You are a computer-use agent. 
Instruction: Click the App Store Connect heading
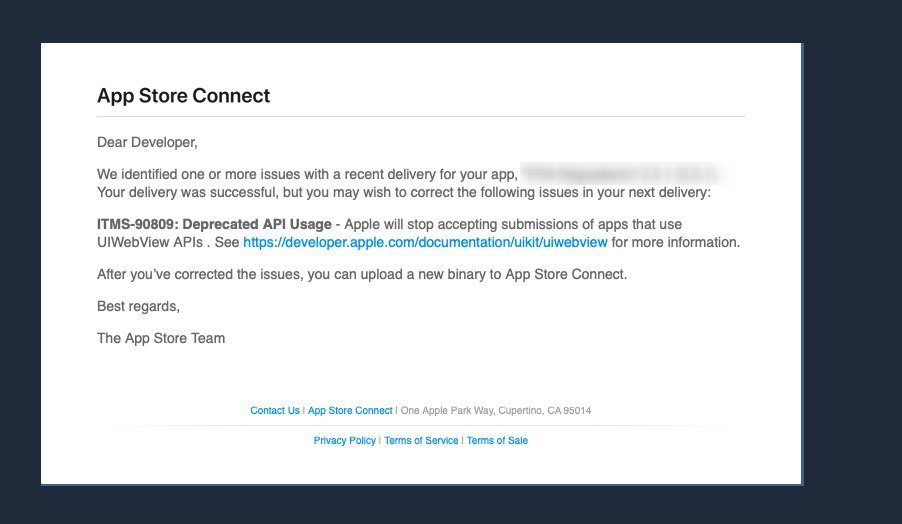pos(184,95)
